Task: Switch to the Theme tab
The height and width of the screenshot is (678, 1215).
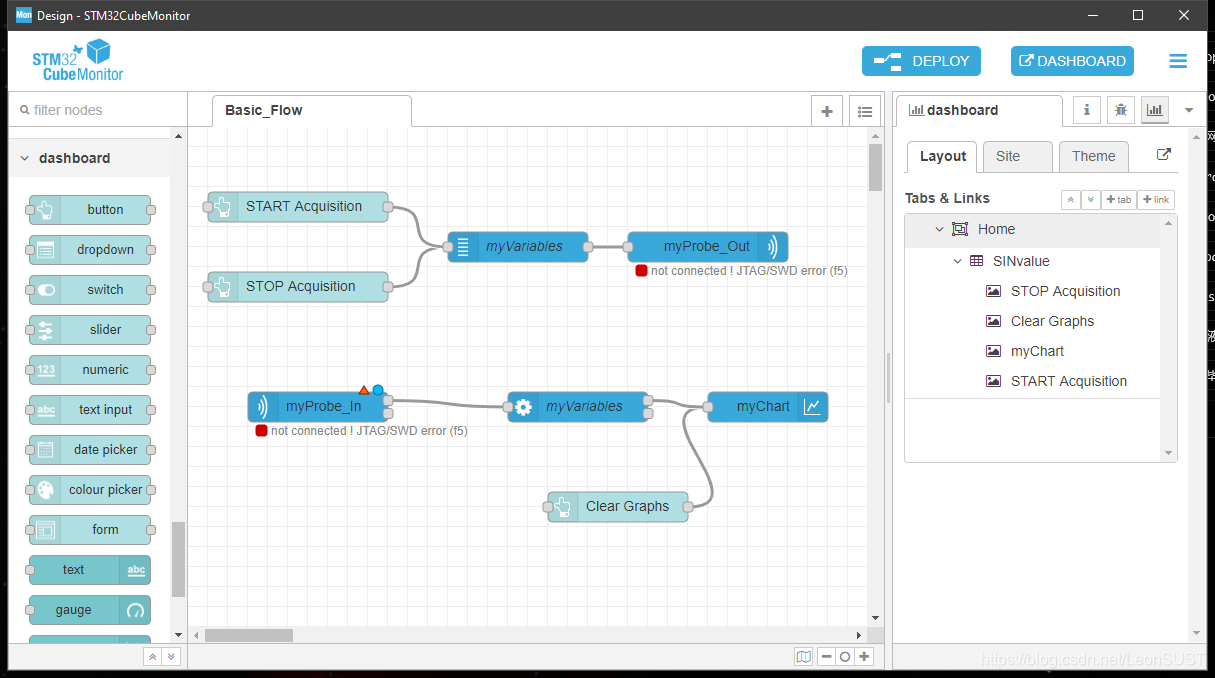Action: click(x=1093, y=156)
